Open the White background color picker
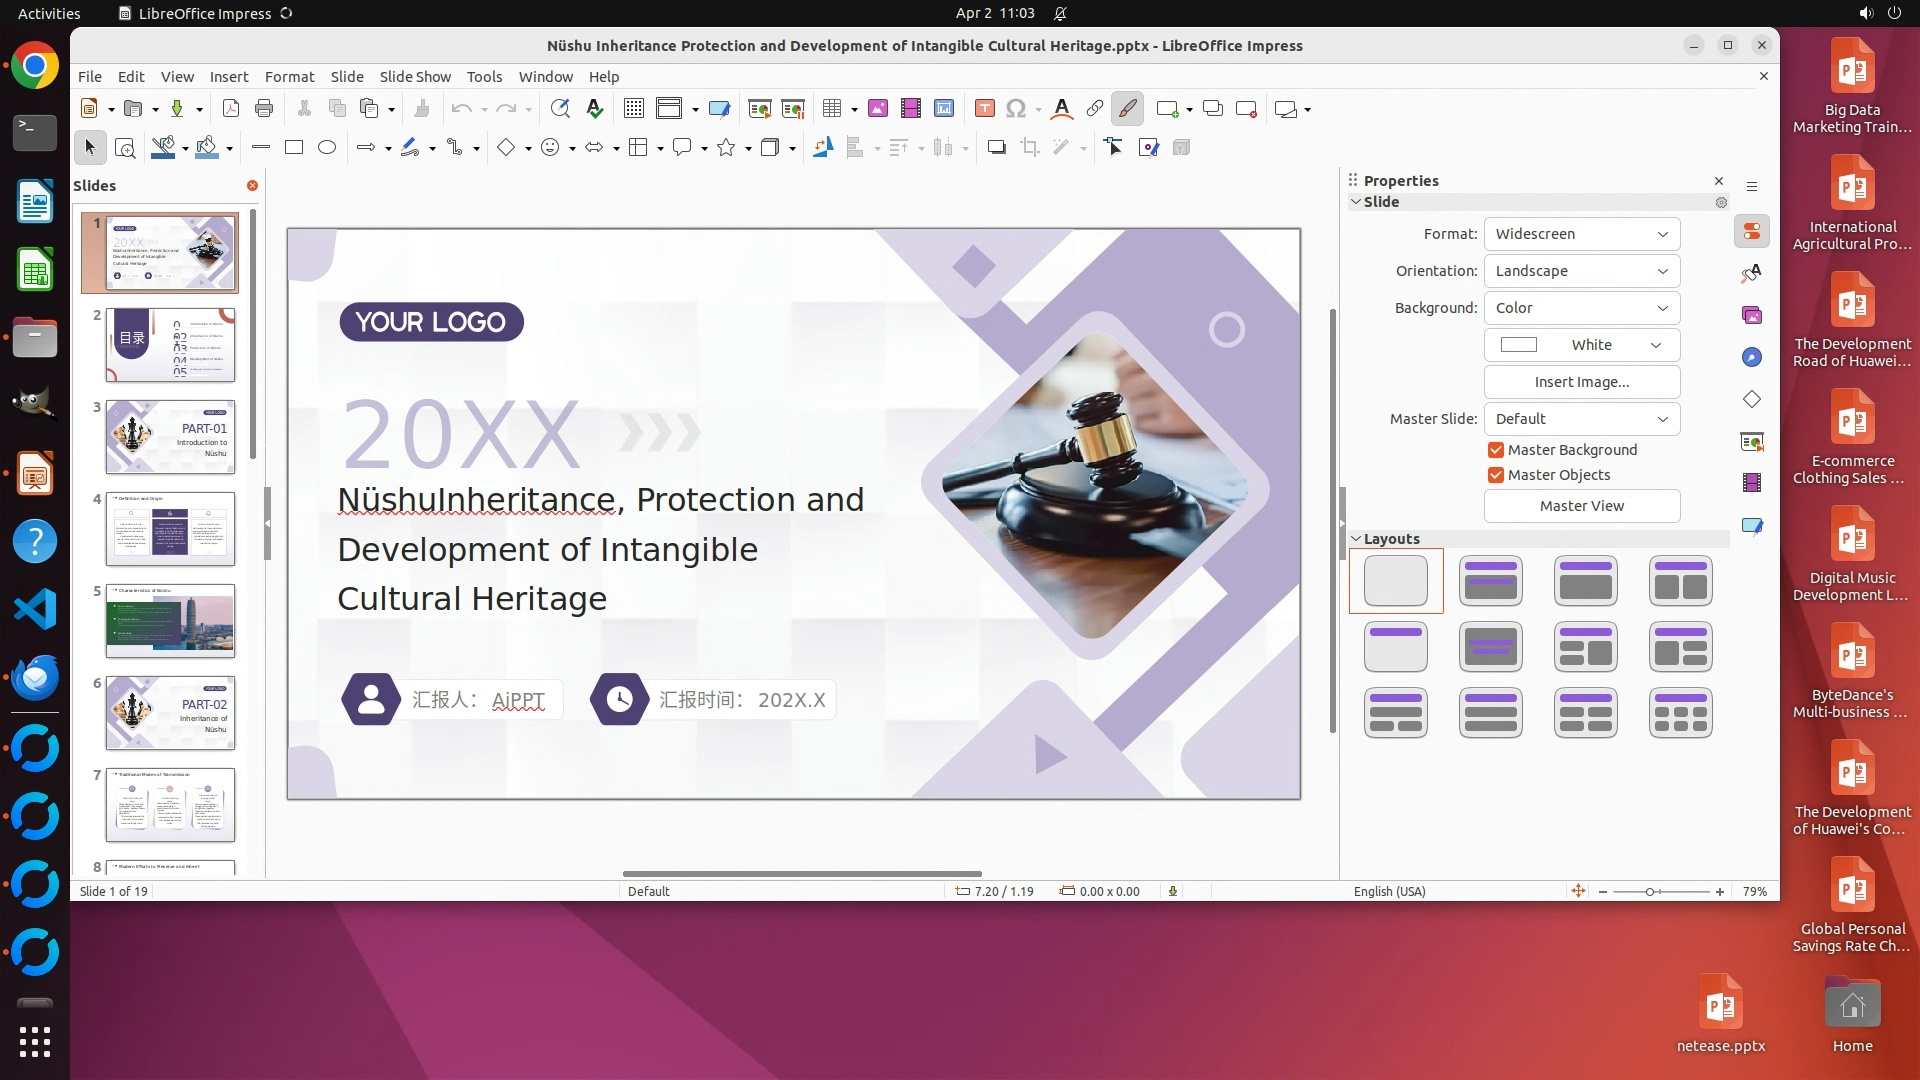The image size is (1920, 1080). click(1581, 345)
